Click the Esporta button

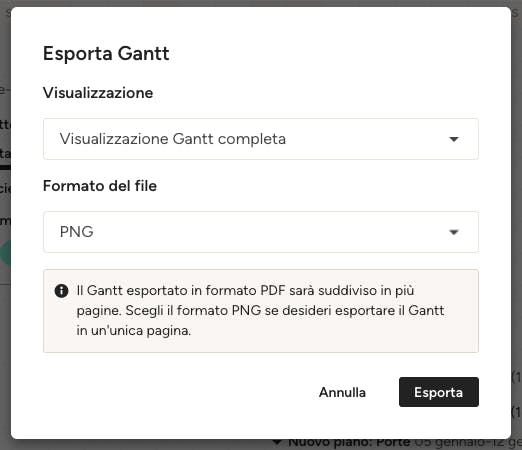pyautogui.click(x=439, y=392)
